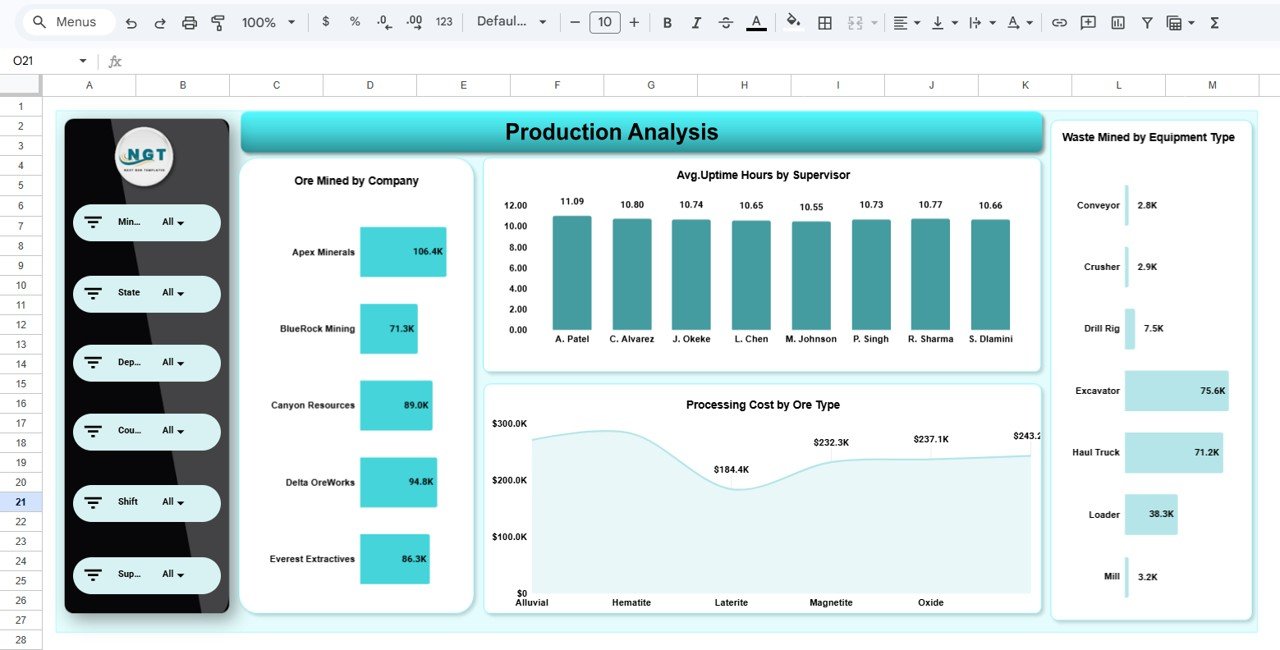The width and height of the screenshot is (1280, 650).
Task: Apply strikethrough formatting
Action: 725,22
